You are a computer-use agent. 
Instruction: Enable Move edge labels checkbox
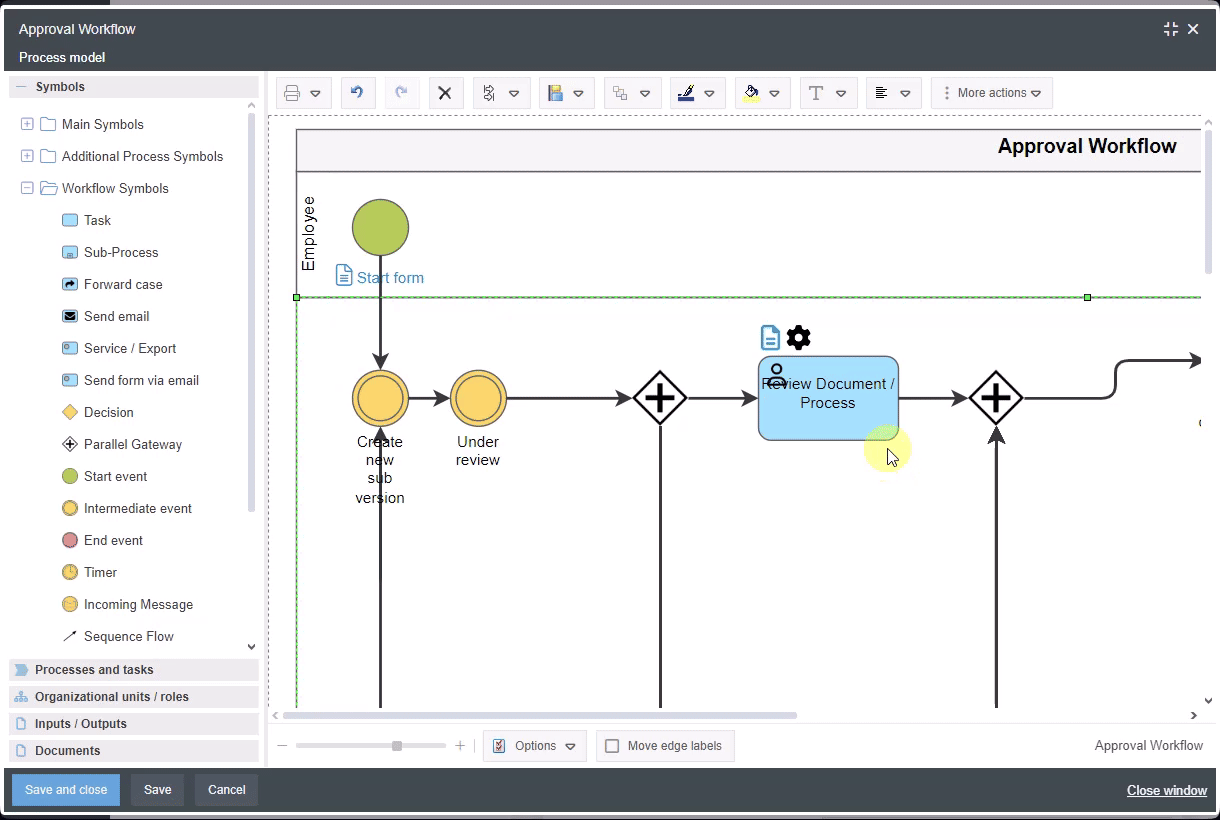coord(612,746)
